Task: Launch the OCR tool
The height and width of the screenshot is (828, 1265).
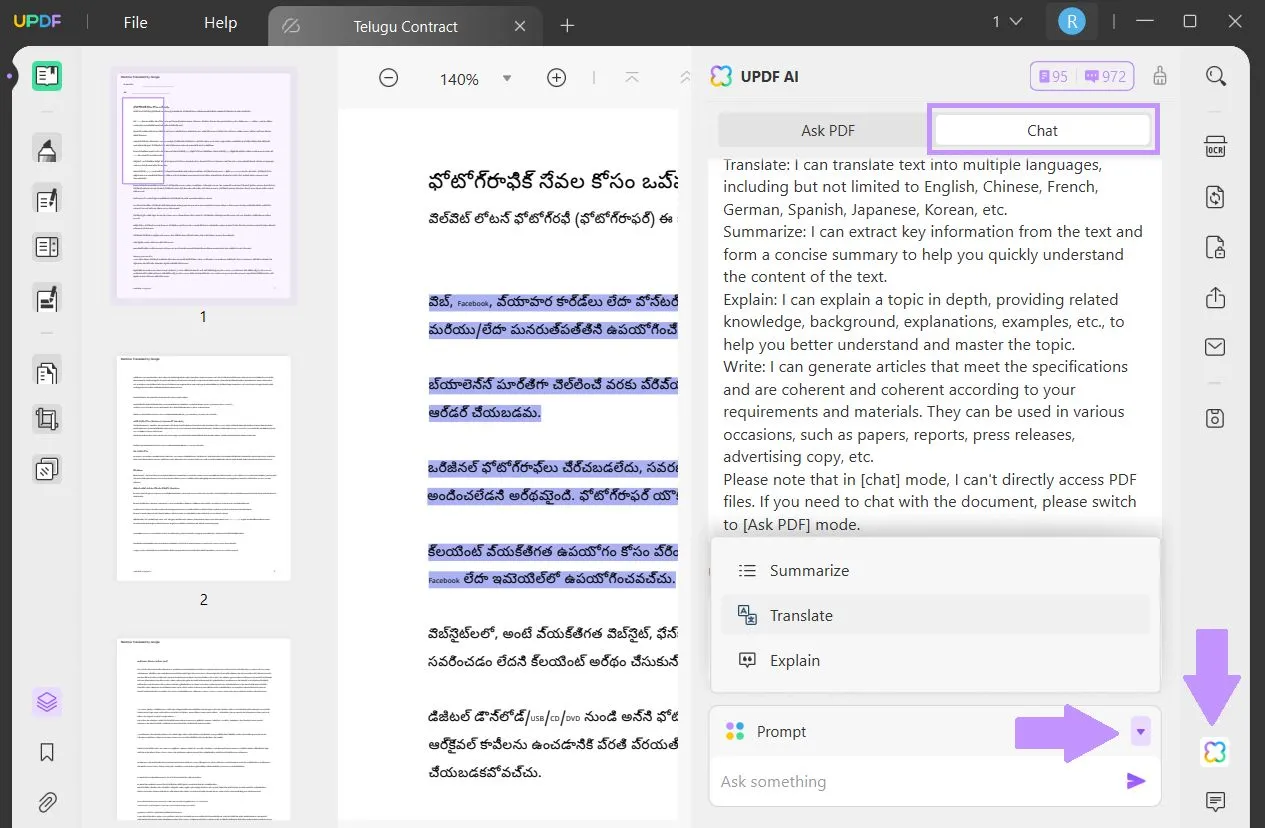Action: (1214, 146)
